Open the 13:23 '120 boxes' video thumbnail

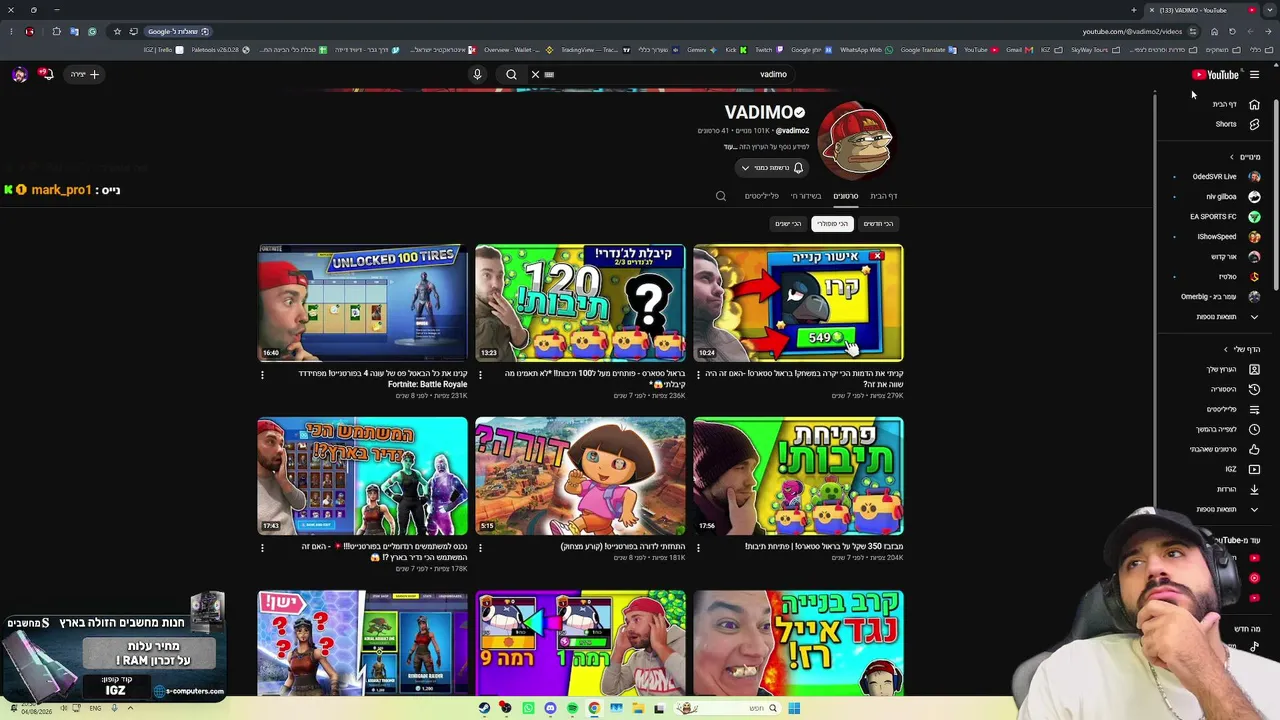tap(580, 303)
